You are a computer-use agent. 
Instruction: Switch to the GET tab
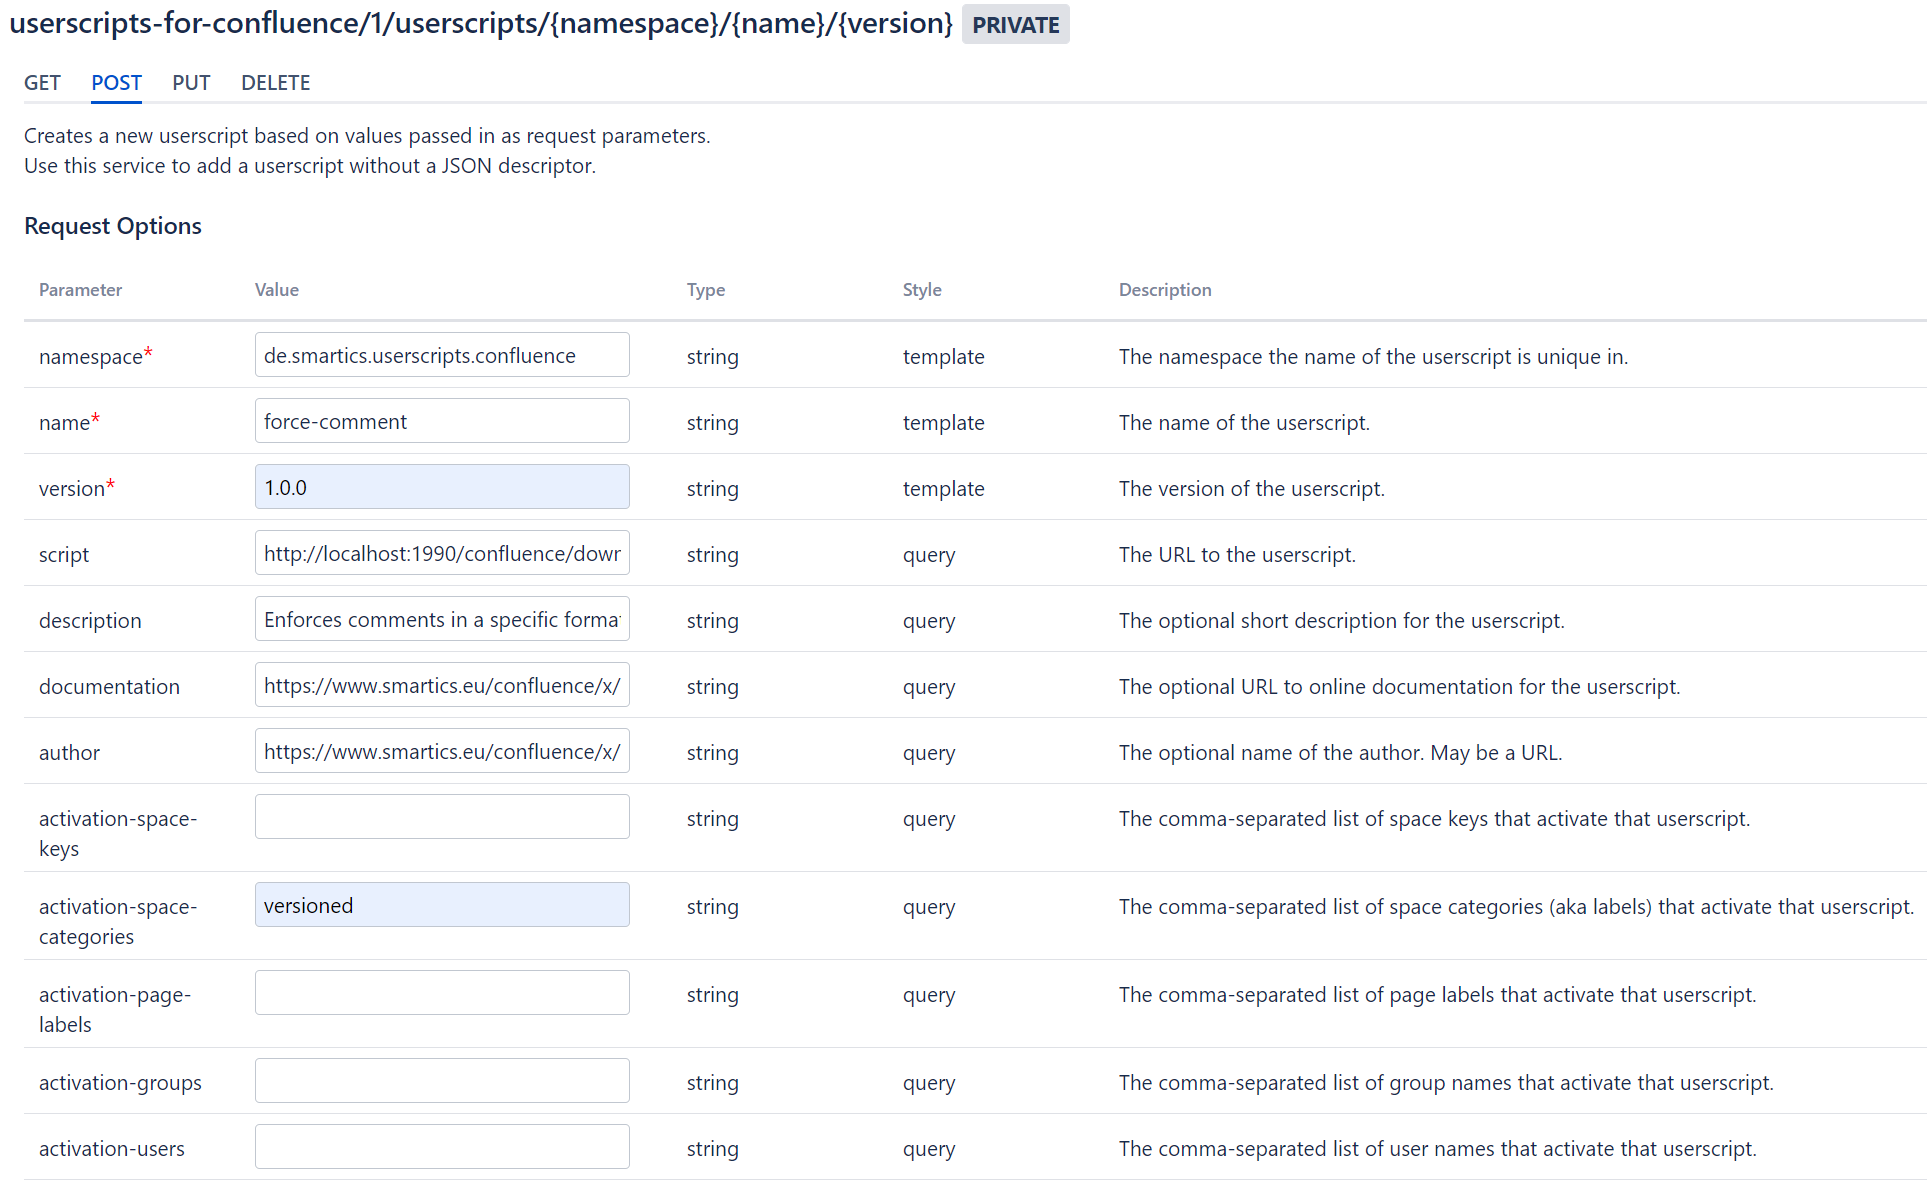[x=41, y=83]
